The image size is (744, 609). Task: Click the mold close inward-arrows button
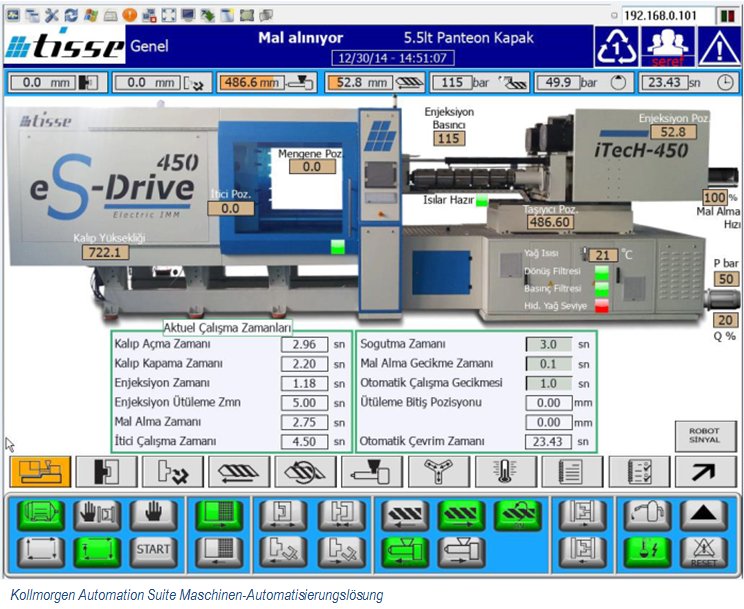click(x=342, y=515)
